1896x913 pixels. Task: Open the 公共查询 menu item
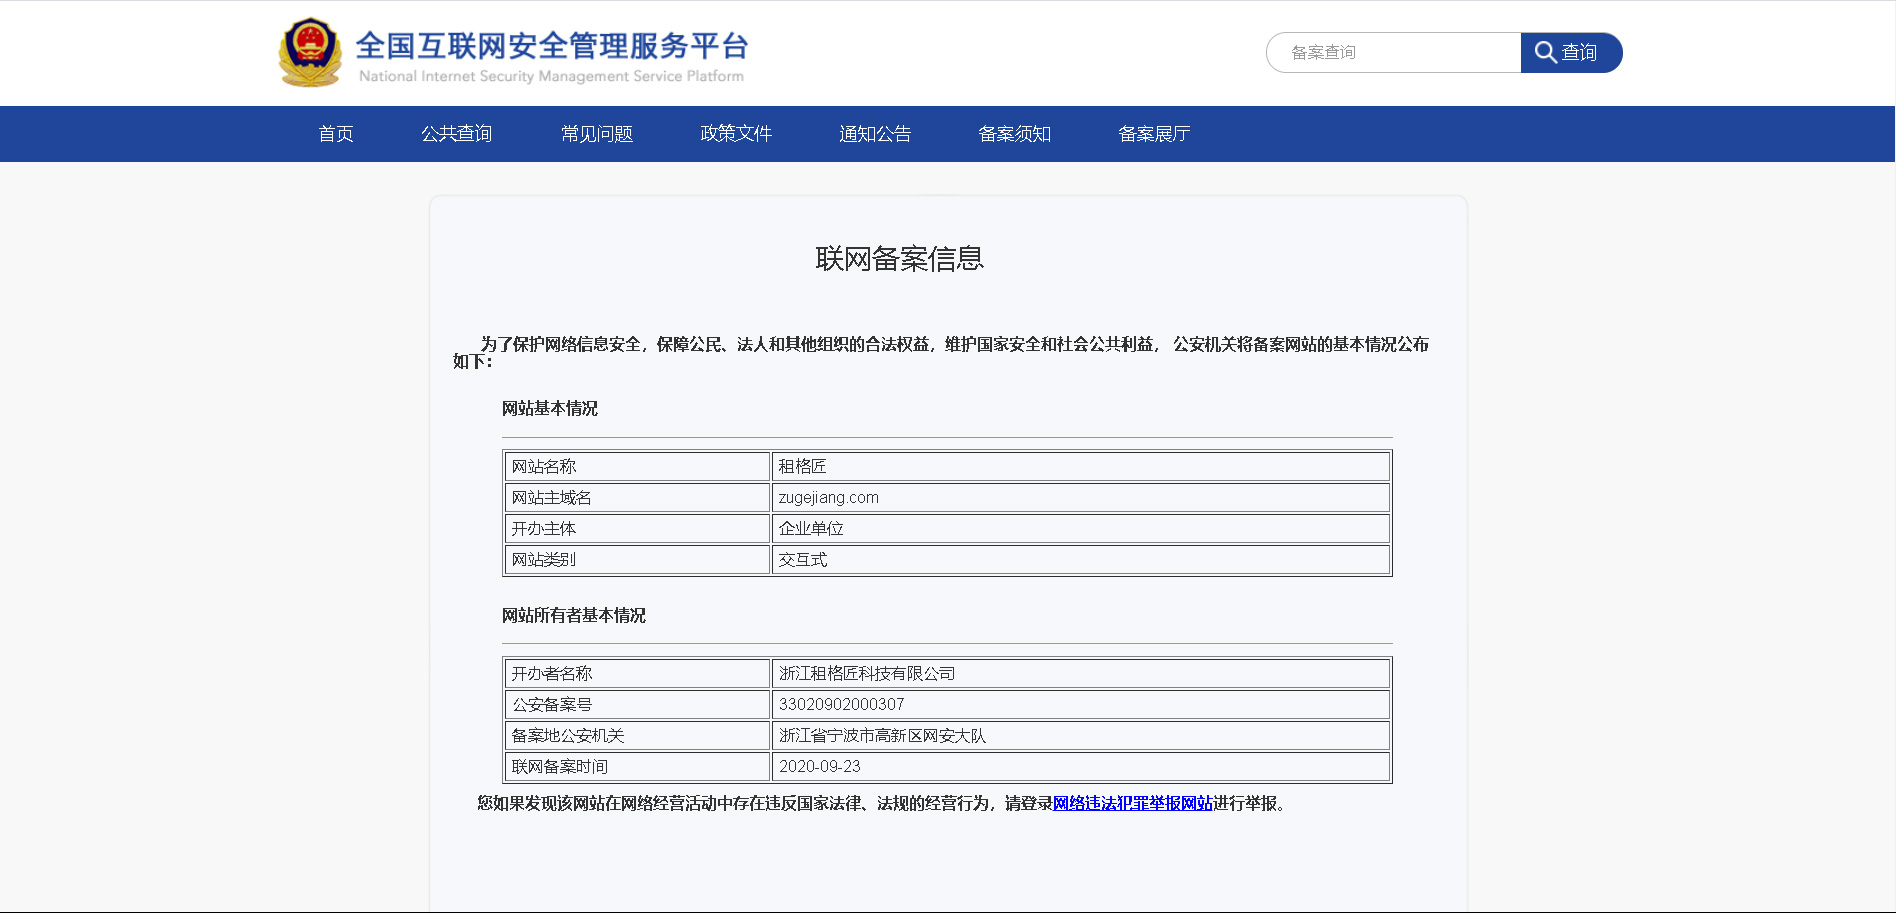point(457,134)
